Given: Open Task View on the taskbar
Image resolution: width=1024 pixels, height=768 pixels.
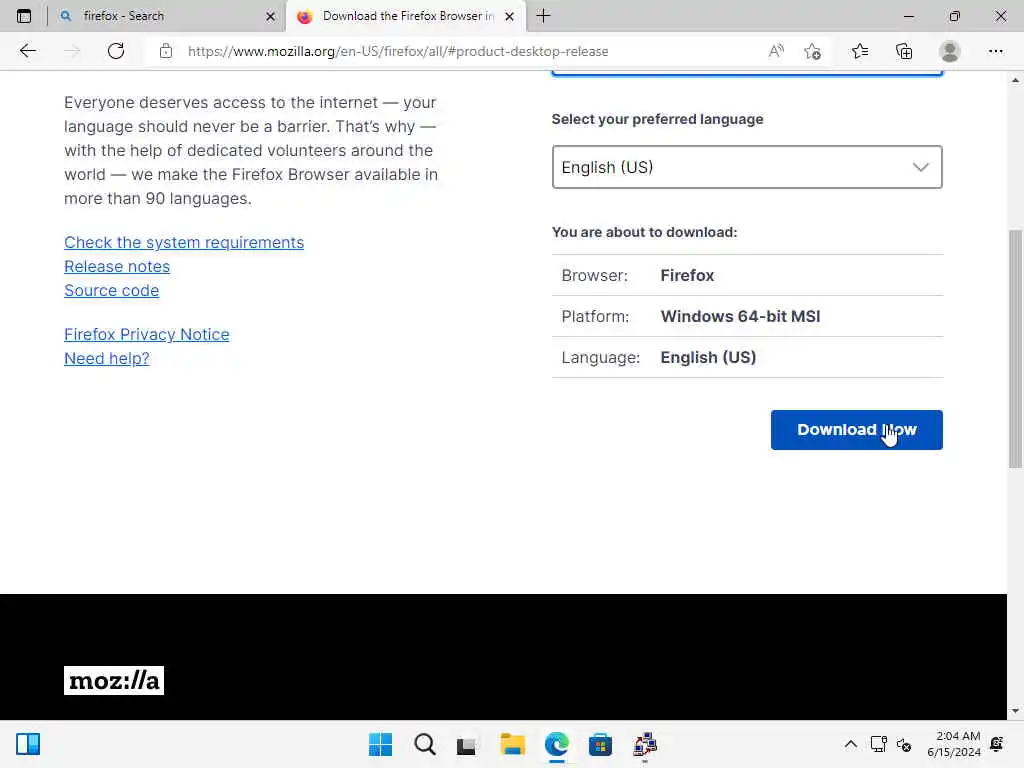Looking at the screenshot, I should 466,744.
